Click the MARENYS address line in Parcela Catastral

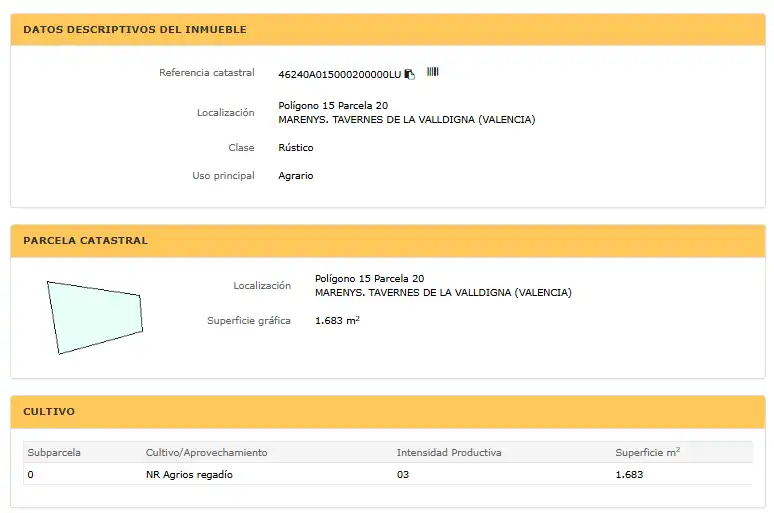443,293
